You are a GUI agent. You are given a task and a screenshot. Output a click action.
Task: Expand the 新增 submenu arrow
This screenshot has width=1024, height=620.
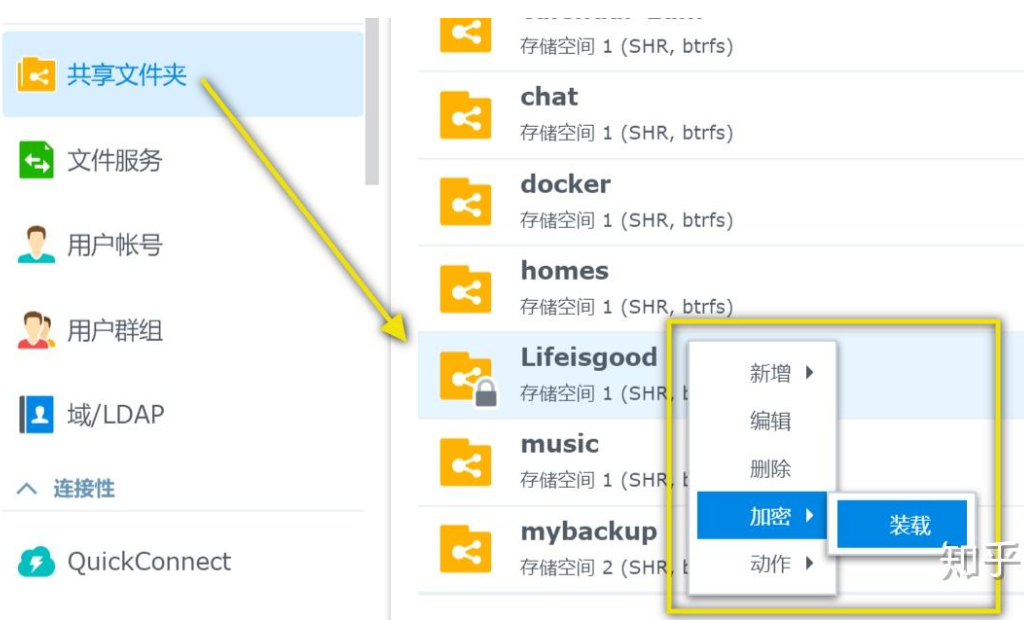[x=810, y=372]
